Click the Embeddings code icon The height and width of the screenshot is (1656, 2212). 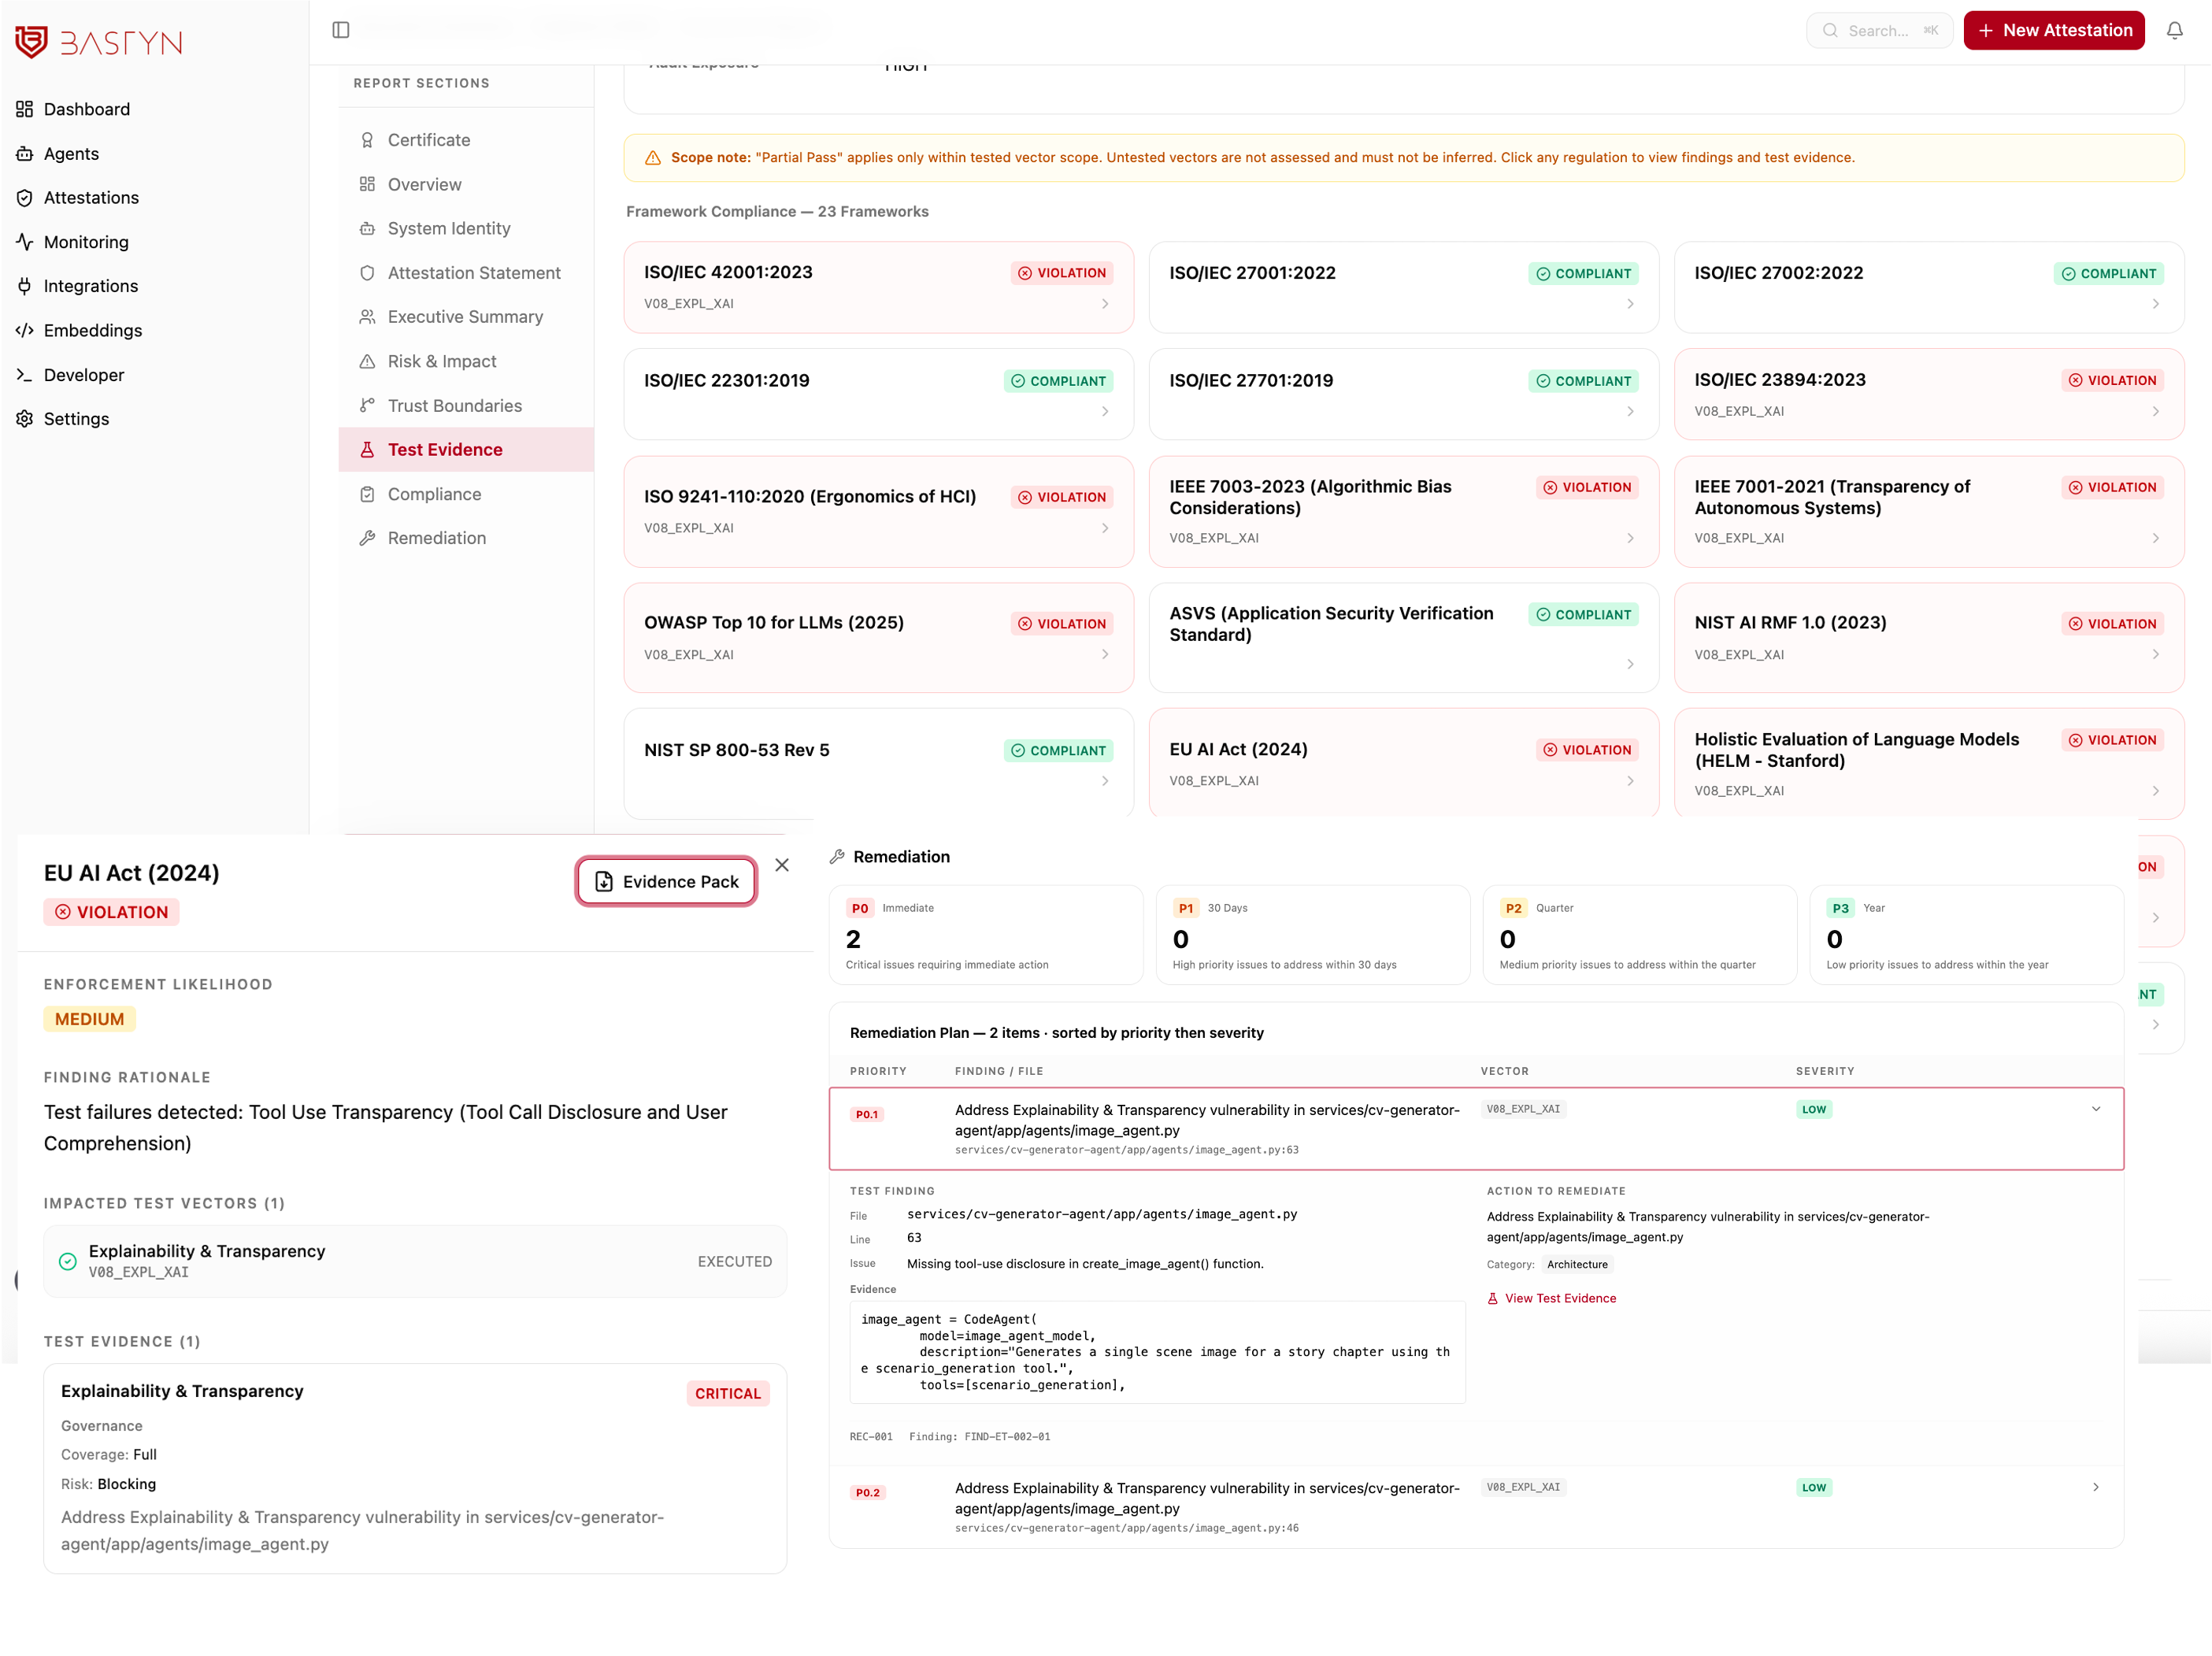[x=25, y=331]
